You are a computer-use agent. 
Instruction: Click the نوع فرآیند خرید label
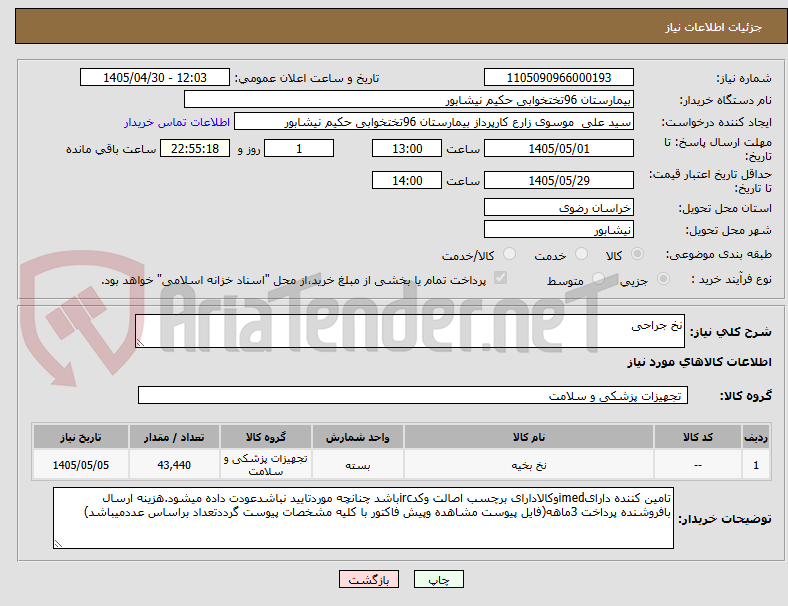(x=731, y=279)
